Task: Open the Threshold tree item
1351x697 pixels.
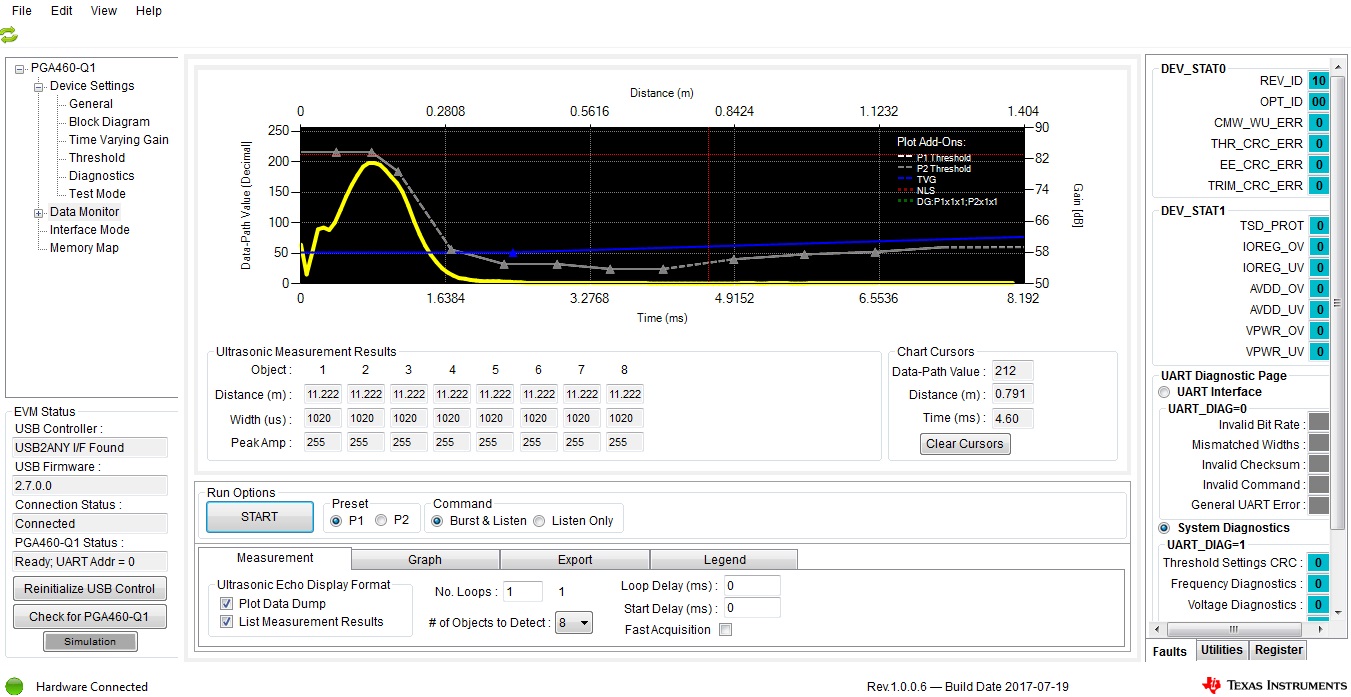Action: click(97, 158)
